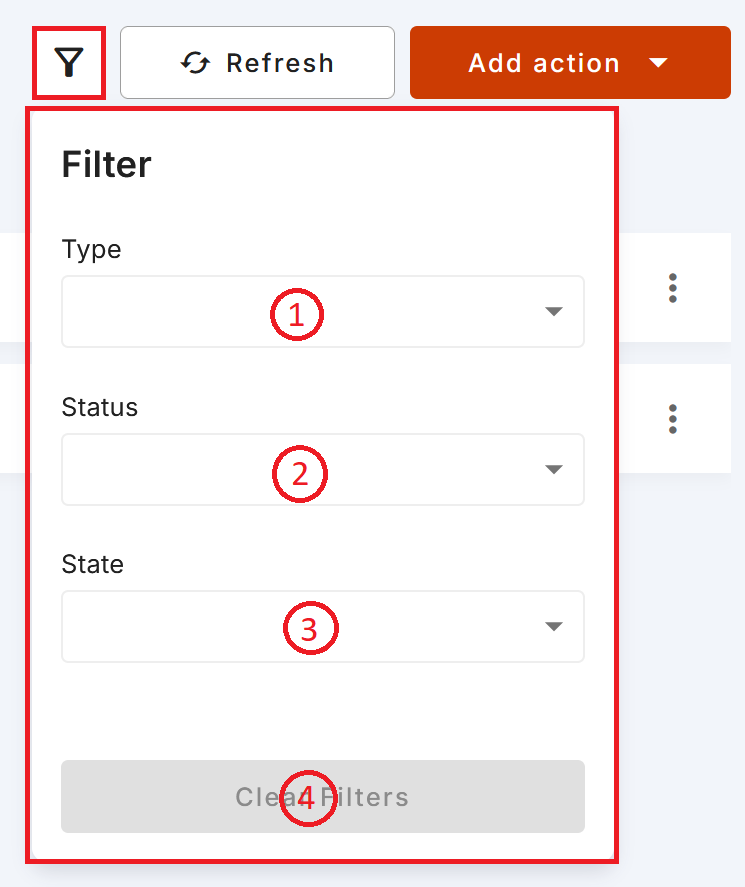Click the circular arrows refresh icon
The height and width of the screenshot is (887, 745).
195,63
